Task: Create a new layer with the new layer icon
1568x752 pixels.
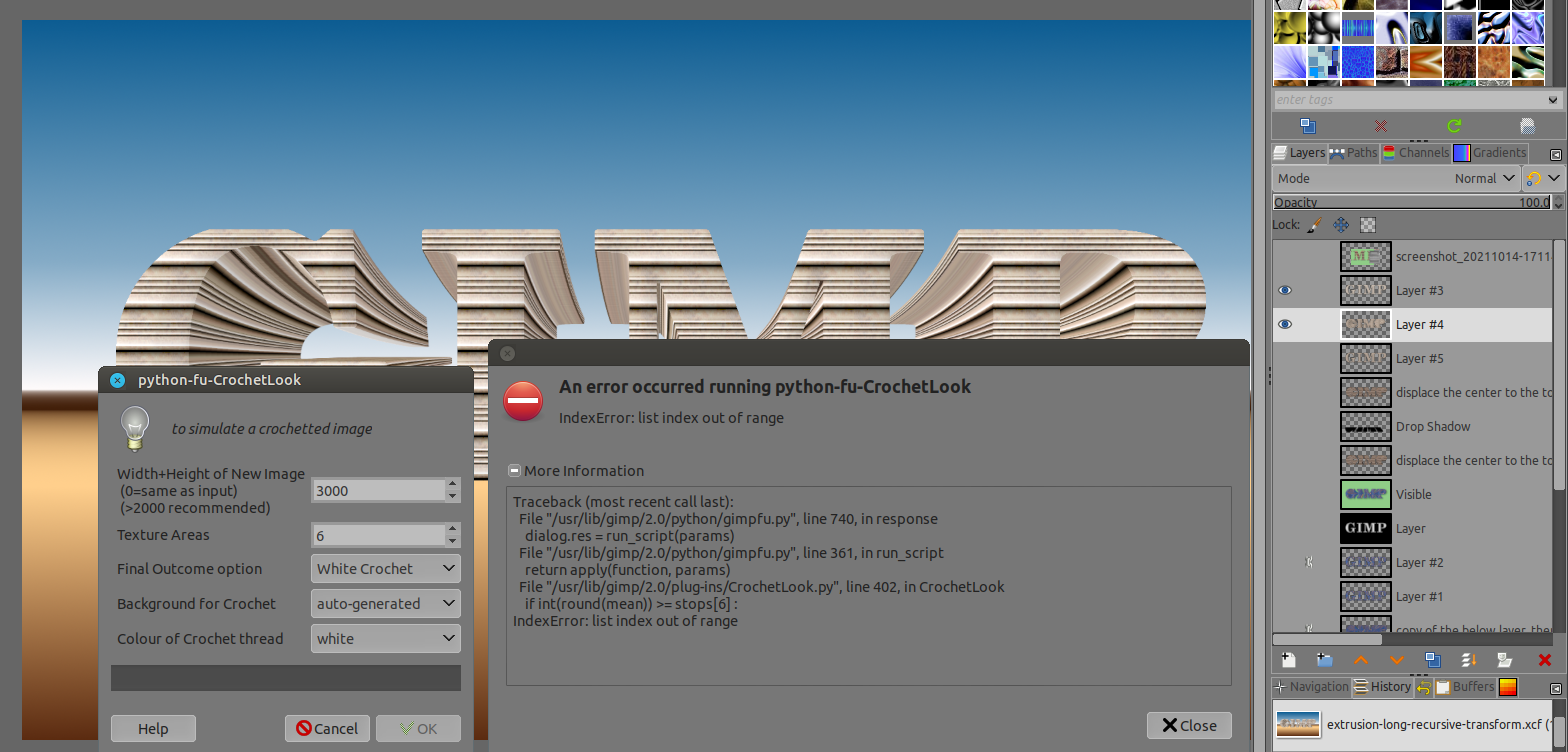Action: tap(1289, 660)
